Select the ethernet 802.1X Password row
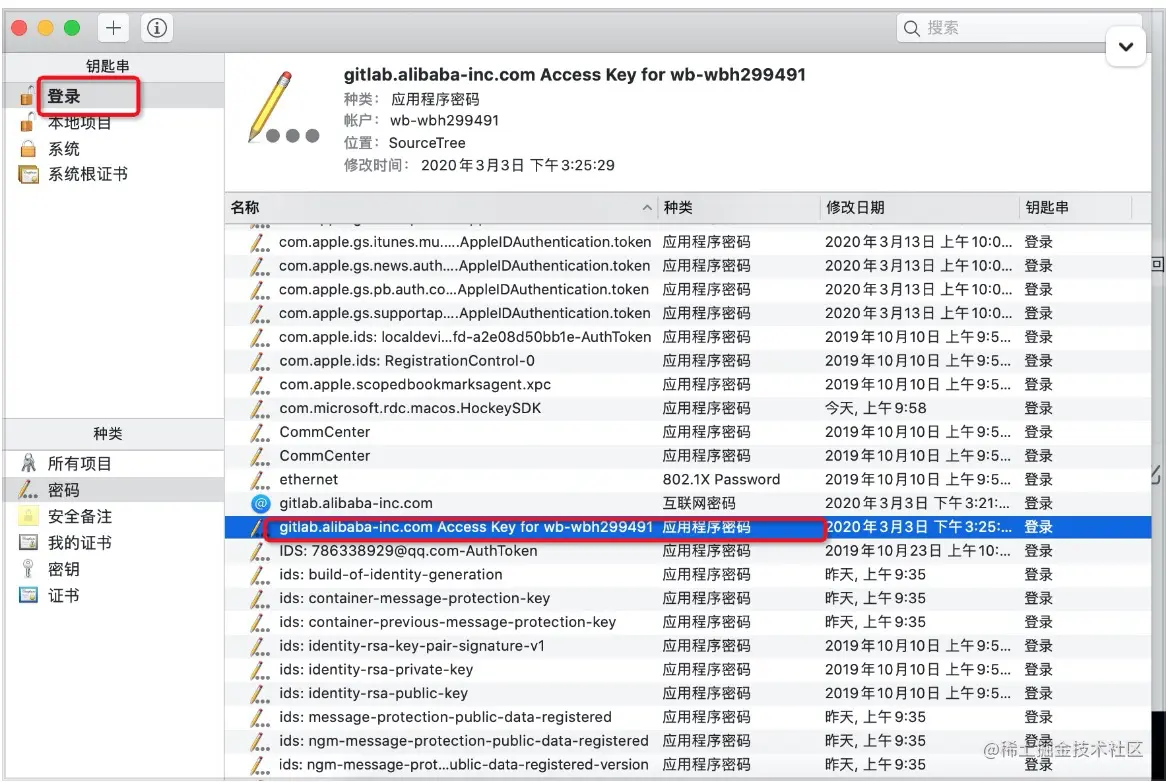The width and height of the screenshot is (1166, 782). [688, 479]
